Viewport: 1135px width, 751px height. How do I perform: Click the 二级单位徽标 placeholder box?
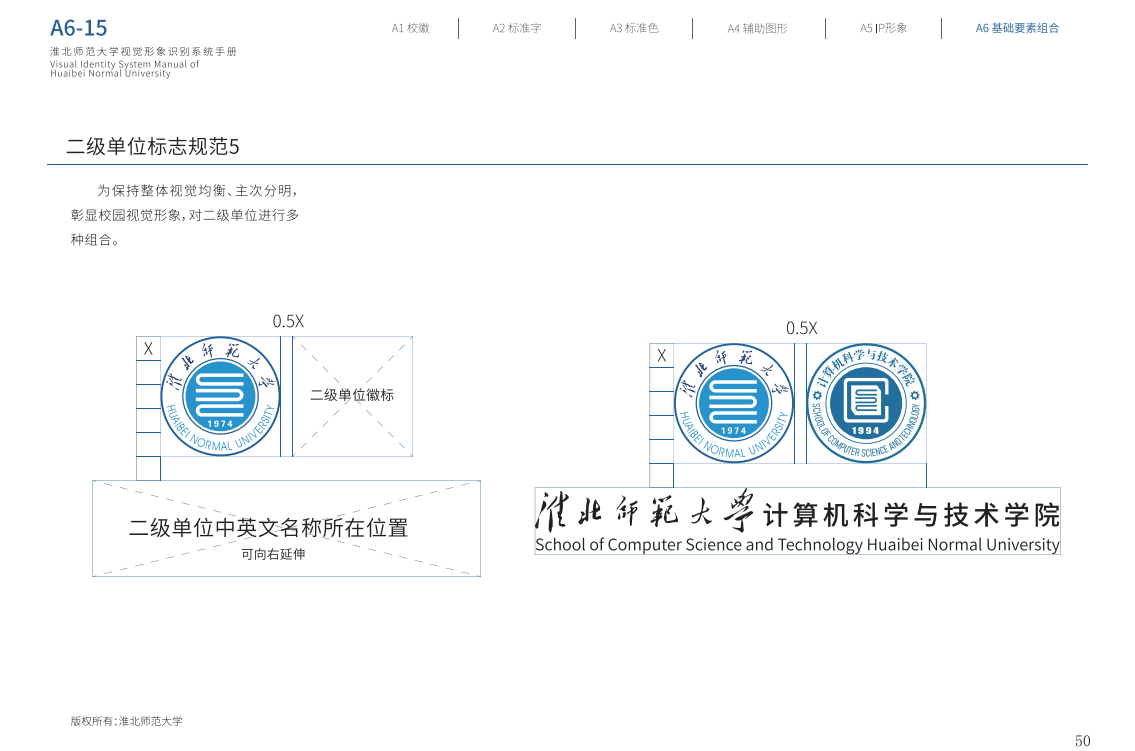point(353,396)
